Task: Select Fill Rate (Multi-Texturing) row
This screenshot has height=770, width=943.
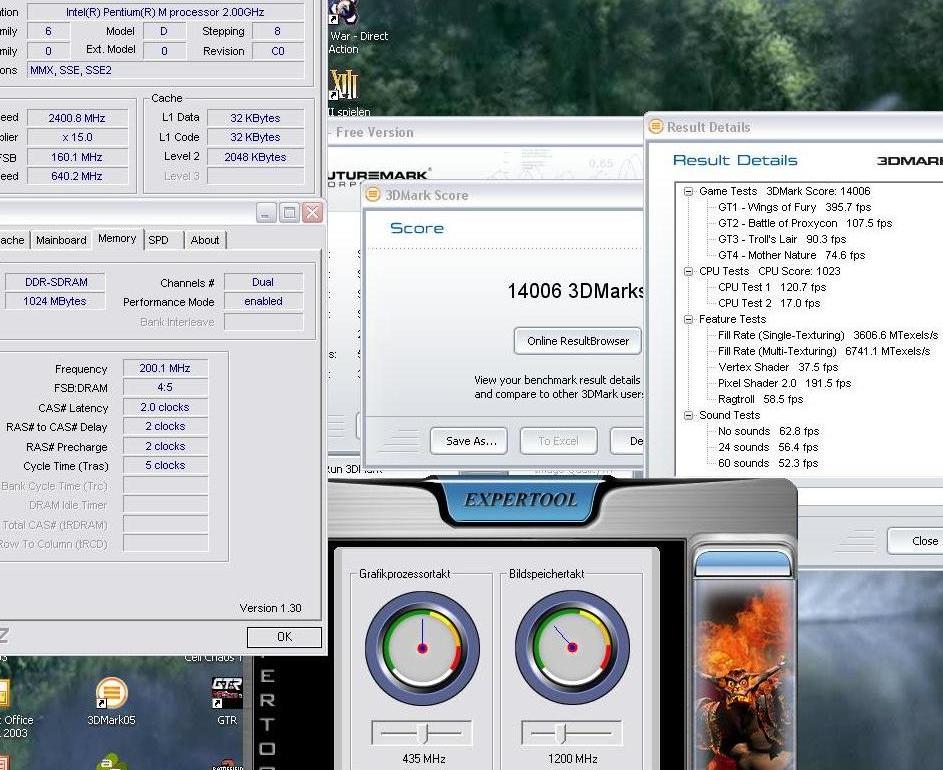Action: (824, 351)
